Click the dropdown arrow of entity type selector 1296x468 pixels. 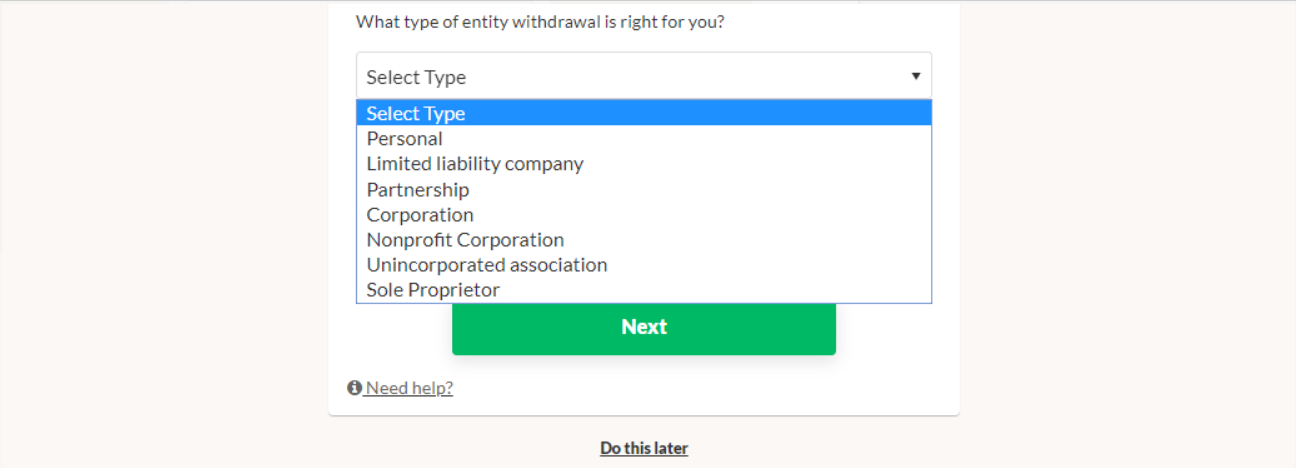click(915, 76)
